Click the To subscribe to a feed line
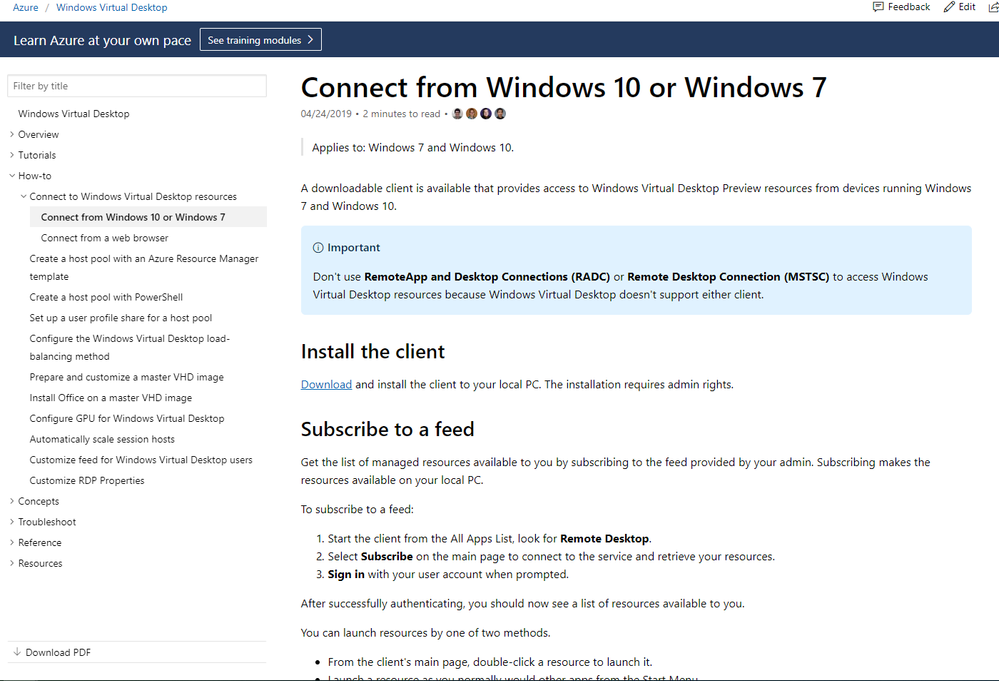This screenshot has width=999, height=681. pyautogui.click(x=357, y=509)
